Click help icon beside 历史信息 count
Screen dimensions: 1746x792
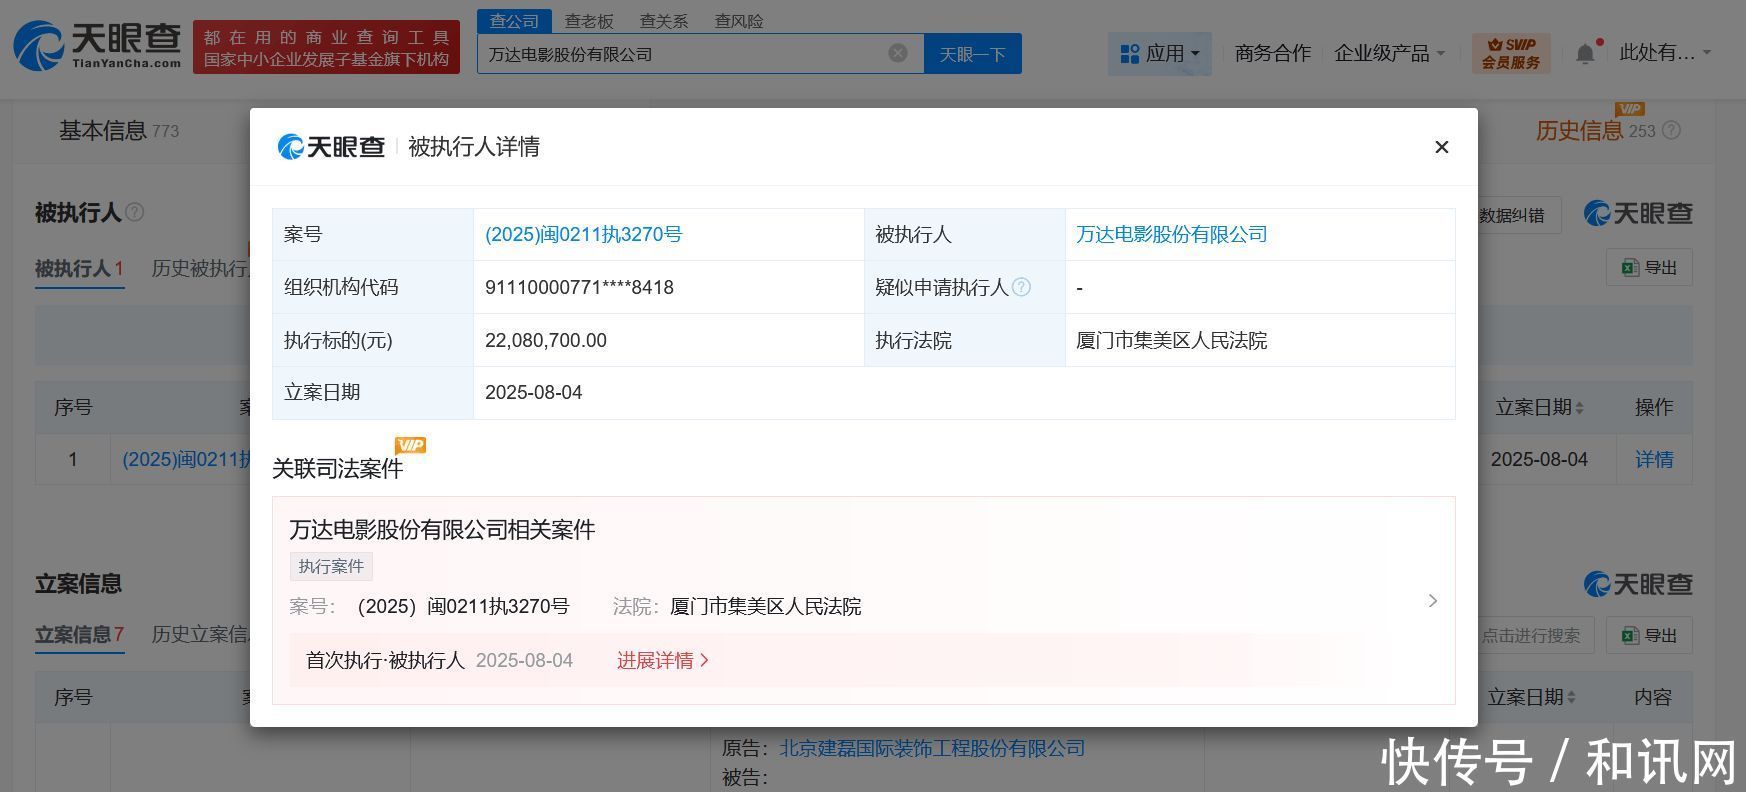coord(1671,131)
